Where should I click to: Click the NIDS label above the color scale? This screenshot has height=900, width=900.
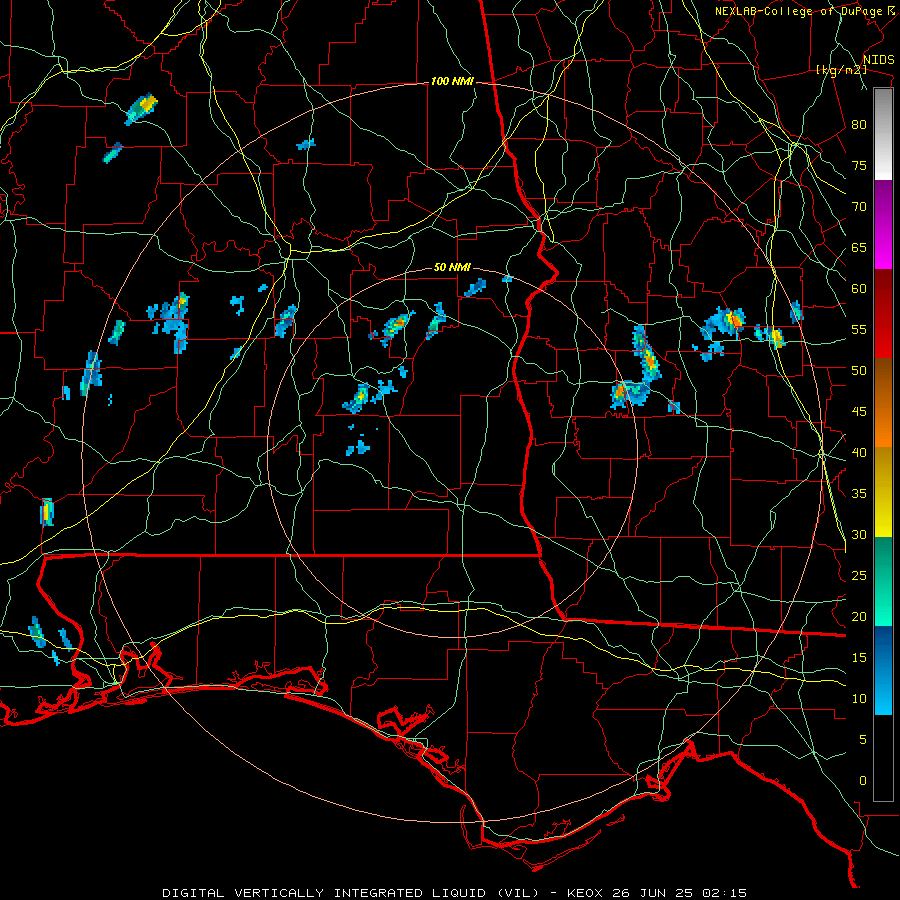click(878, 60)
